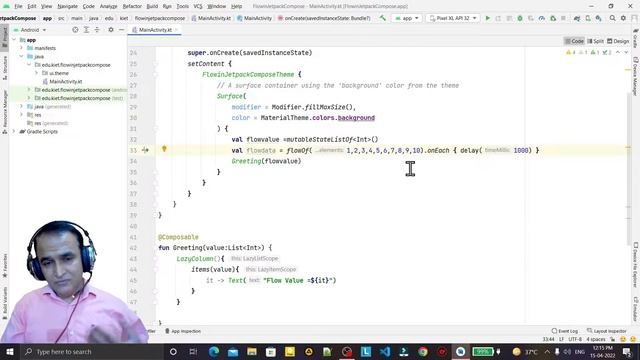Click the green Debug app bug icon

pyautogui.click(x=520, y=18)
